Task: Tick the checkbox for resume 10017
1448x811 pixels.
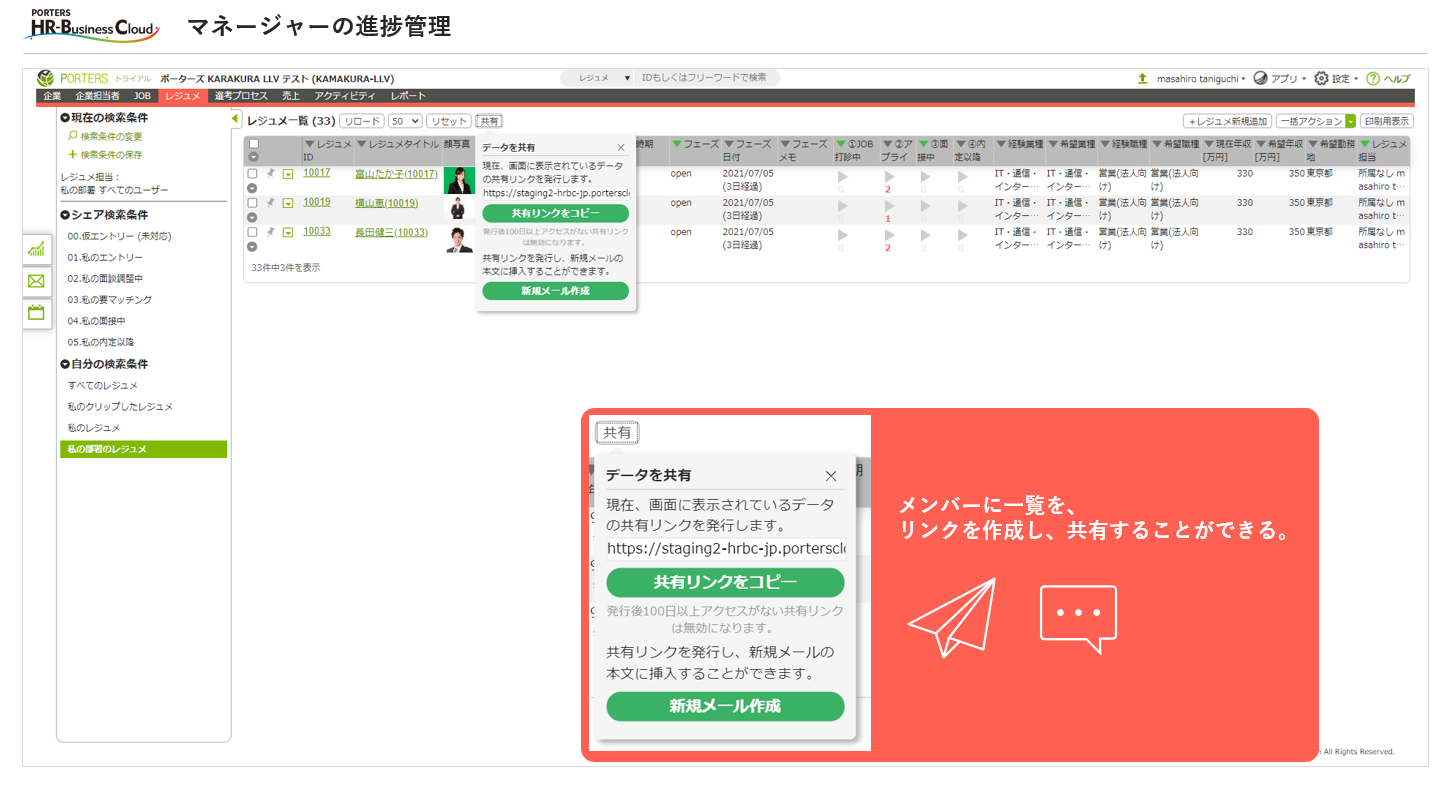Action: (x=253, y=174)
